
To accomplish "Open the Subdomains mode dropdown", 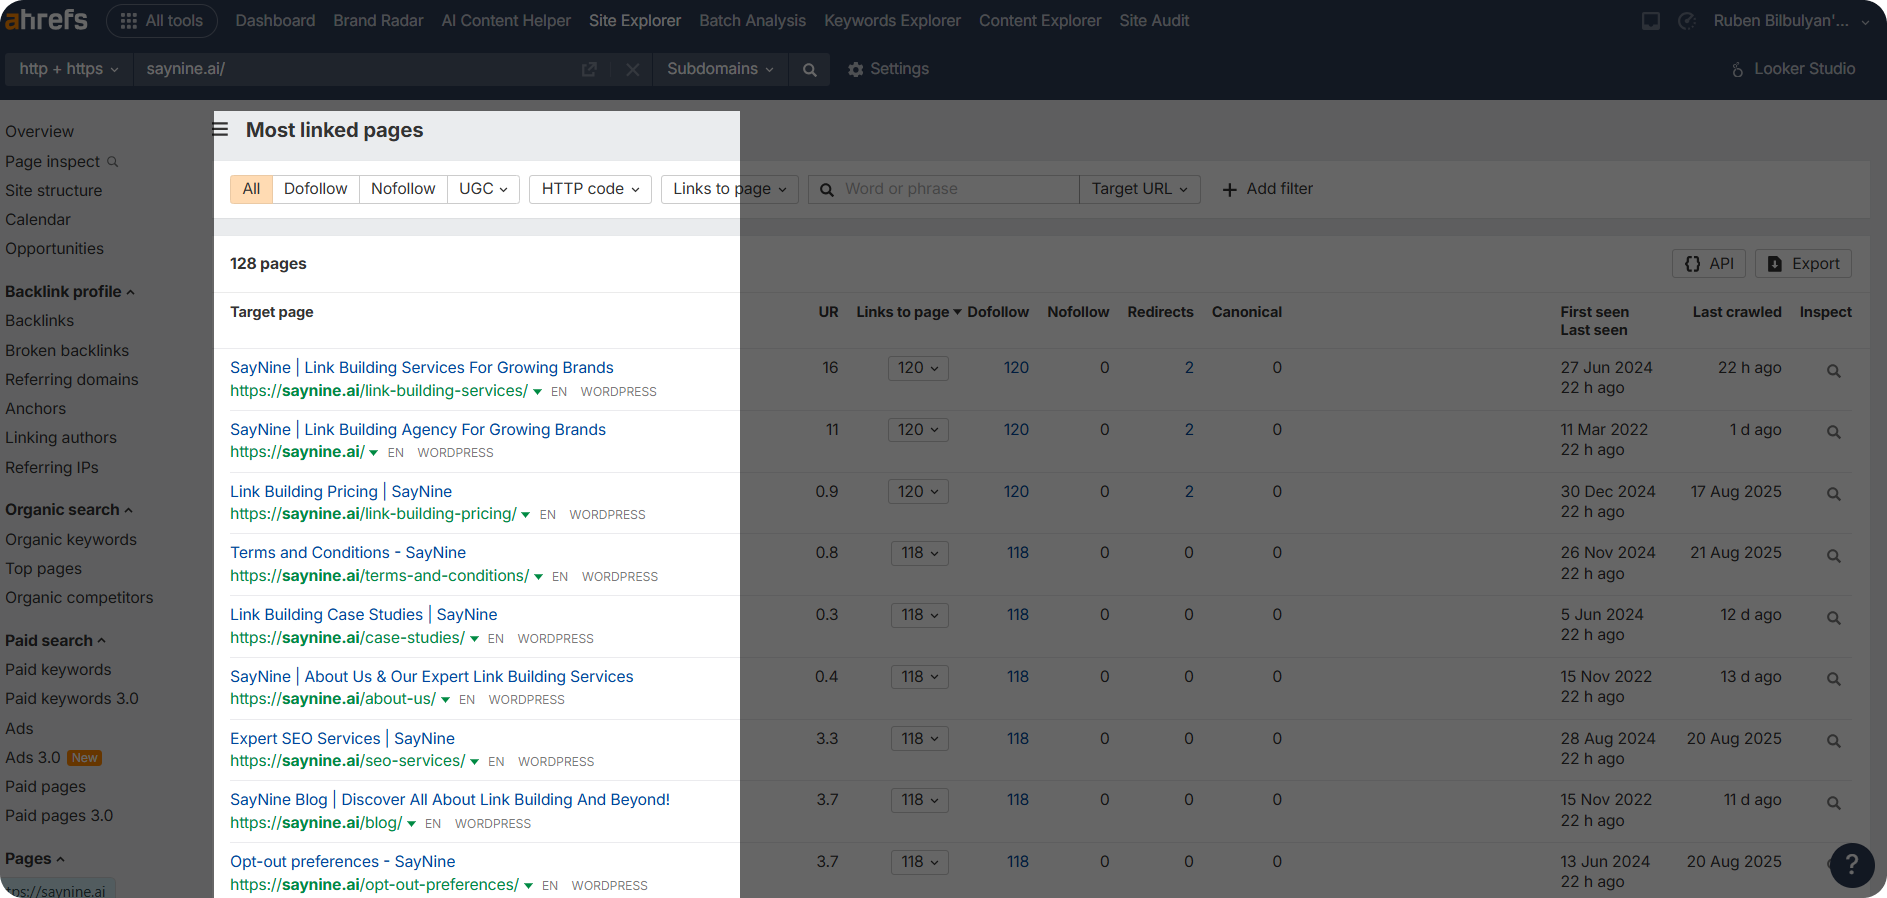I will (720, 69).
